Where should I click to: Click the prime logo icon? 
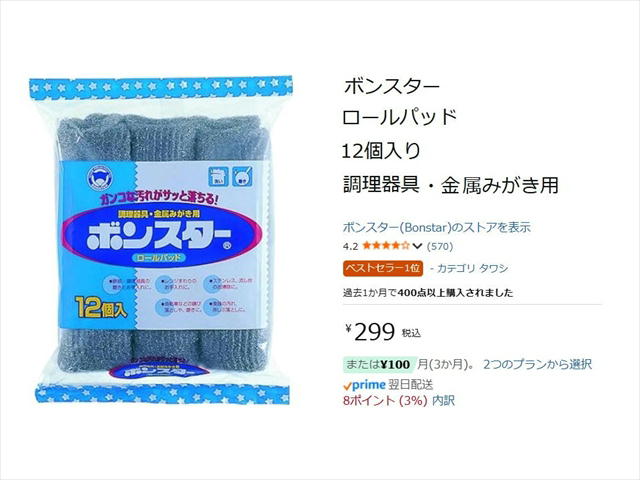[x=364, y=384]
